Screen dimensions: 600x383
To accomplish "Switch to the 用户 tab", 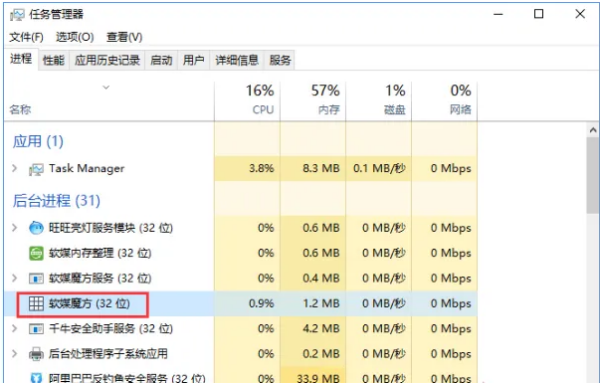I will coord(194,60).
